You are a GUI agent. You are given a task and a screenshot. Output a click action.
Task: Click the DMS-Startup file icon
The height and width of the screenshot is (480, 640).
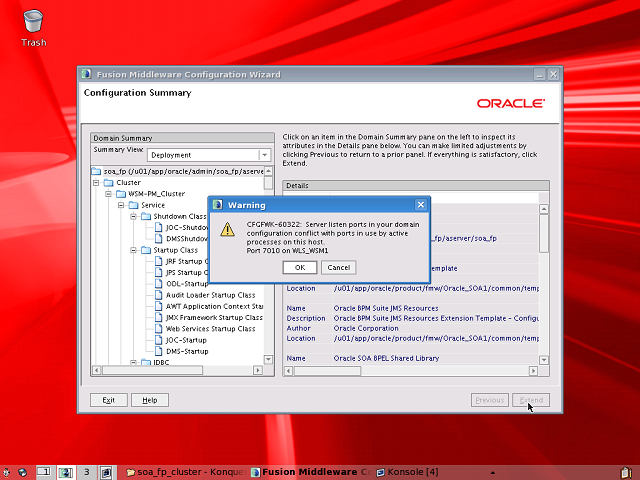pos(158,351)
